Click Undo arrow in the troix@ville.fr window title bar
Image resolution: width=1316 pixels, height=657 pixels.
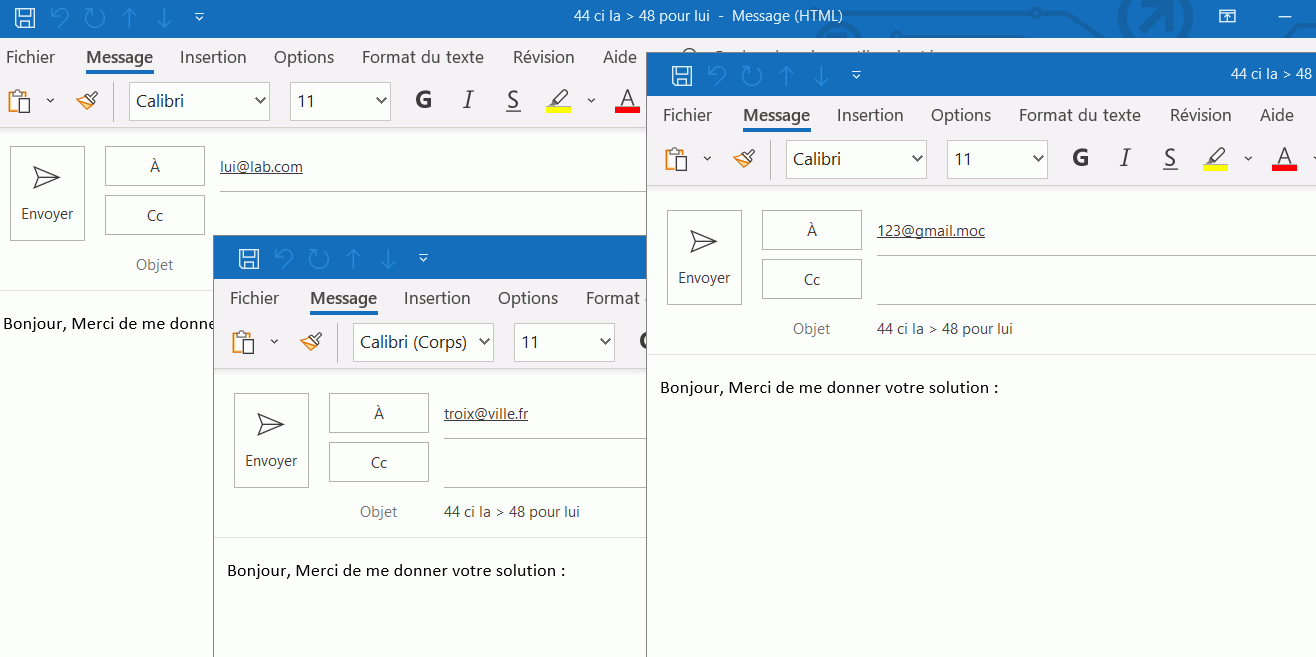coord(284,259)
